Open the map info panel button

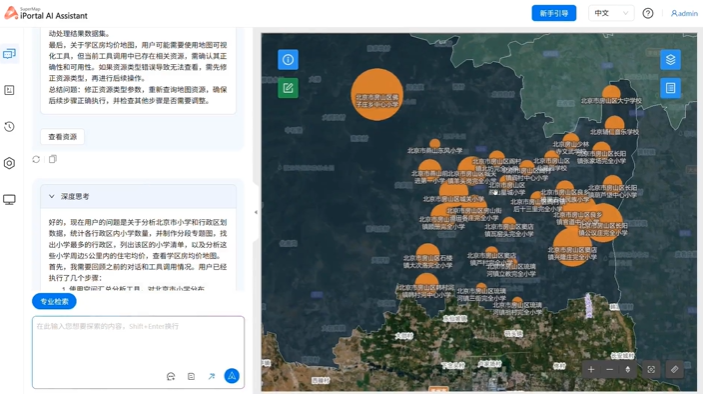tap(288, 59)
